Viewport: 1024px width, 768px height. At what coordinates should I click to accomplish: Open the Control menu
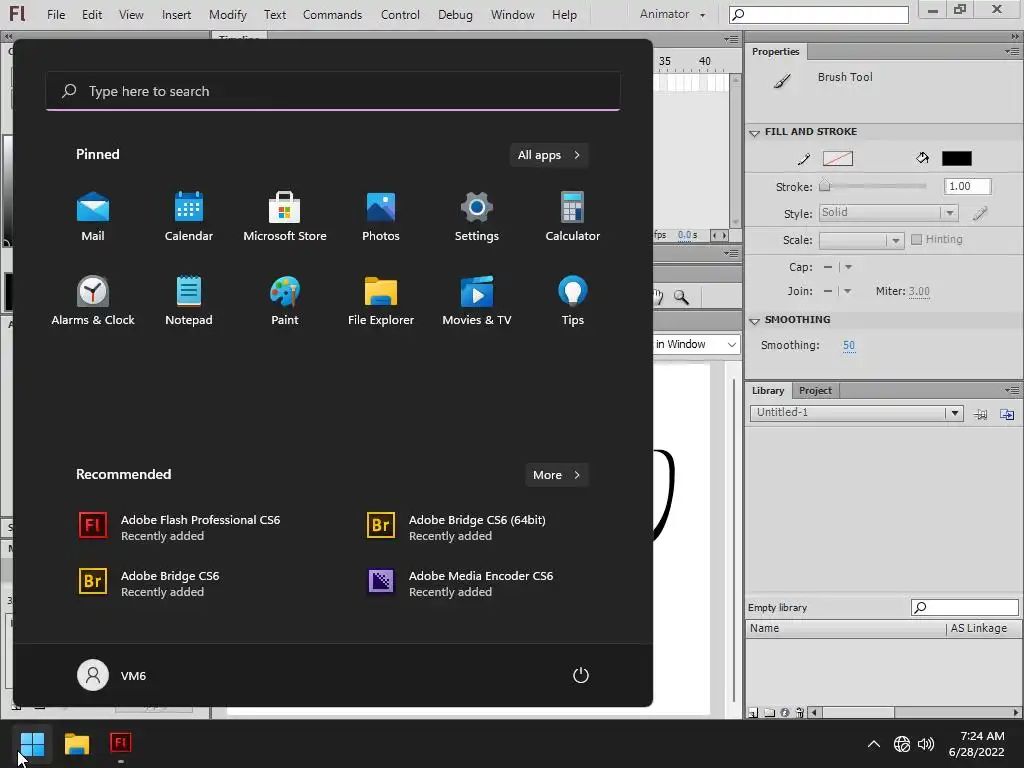click(x=400, y=14)
